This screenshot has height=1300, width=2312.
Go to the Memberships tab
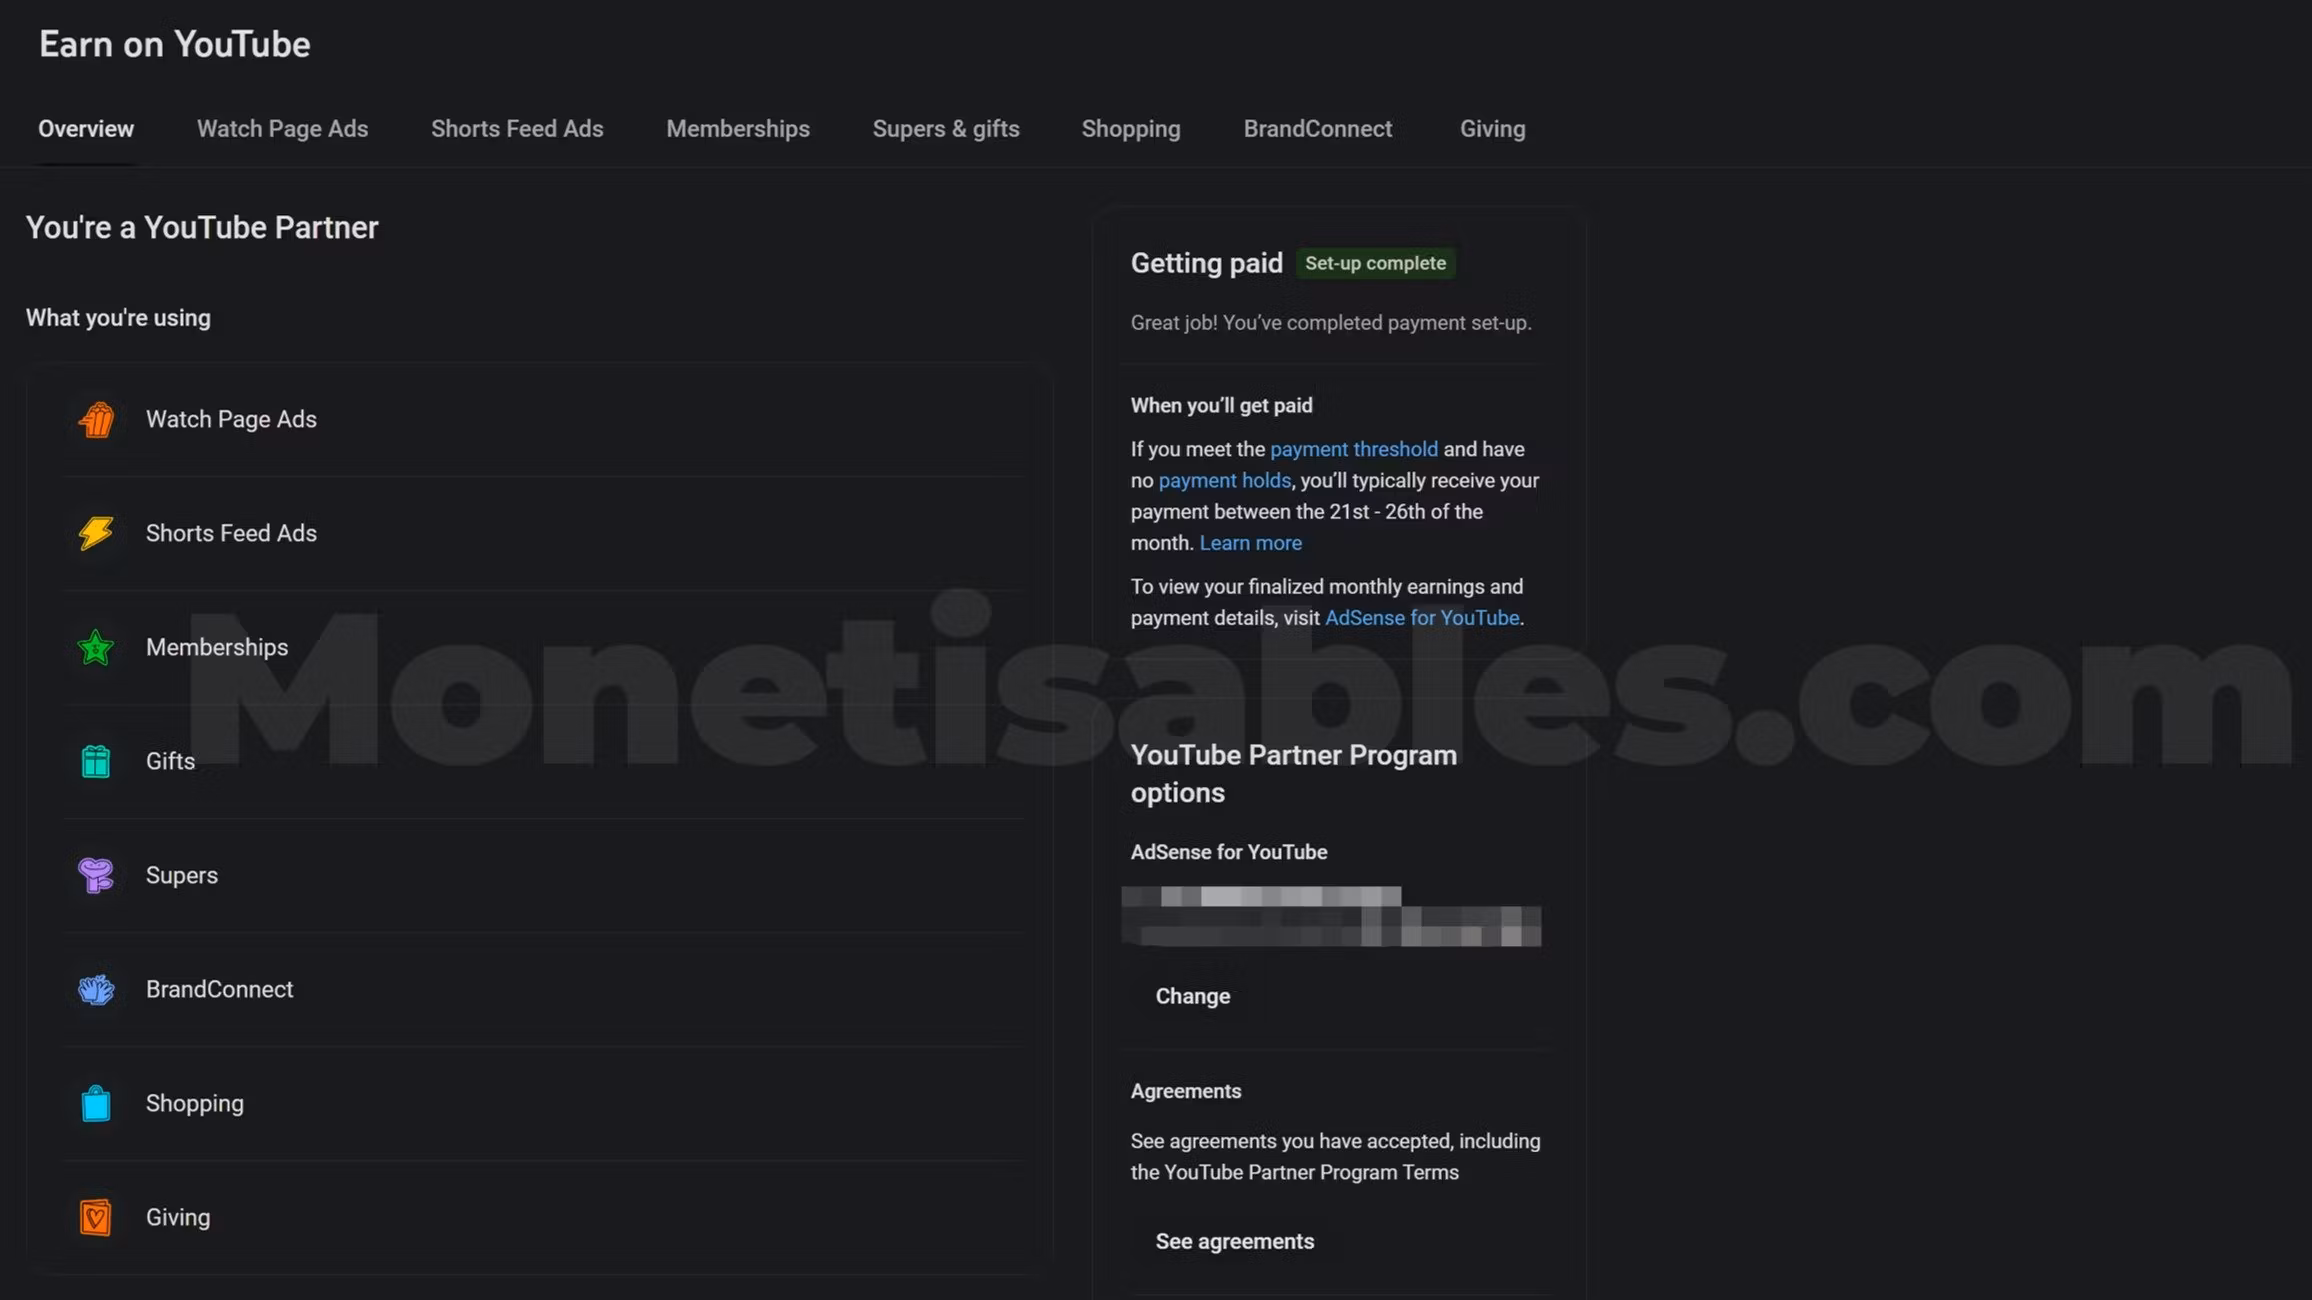point(738,129)
